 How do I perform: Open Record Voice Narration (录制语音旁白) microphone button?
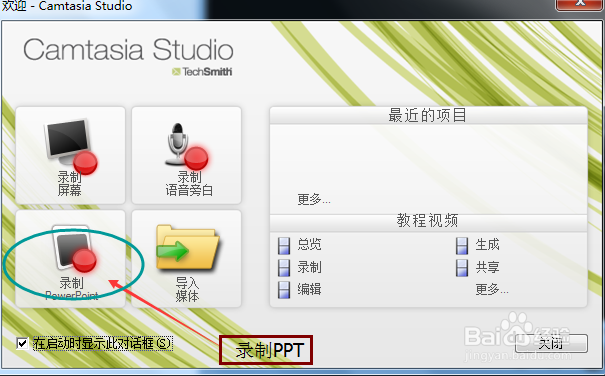pos(186,155)
